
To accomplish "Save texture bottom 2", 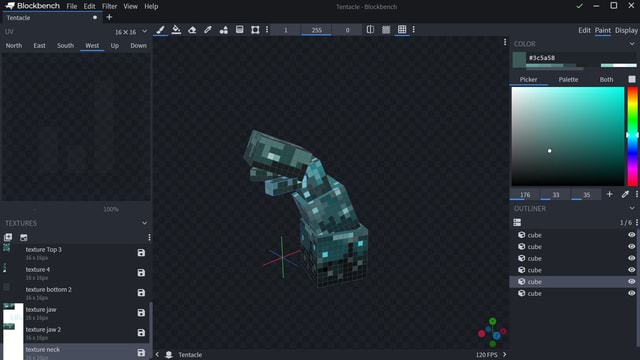I will pyautogui.click(x=141, y=293).
